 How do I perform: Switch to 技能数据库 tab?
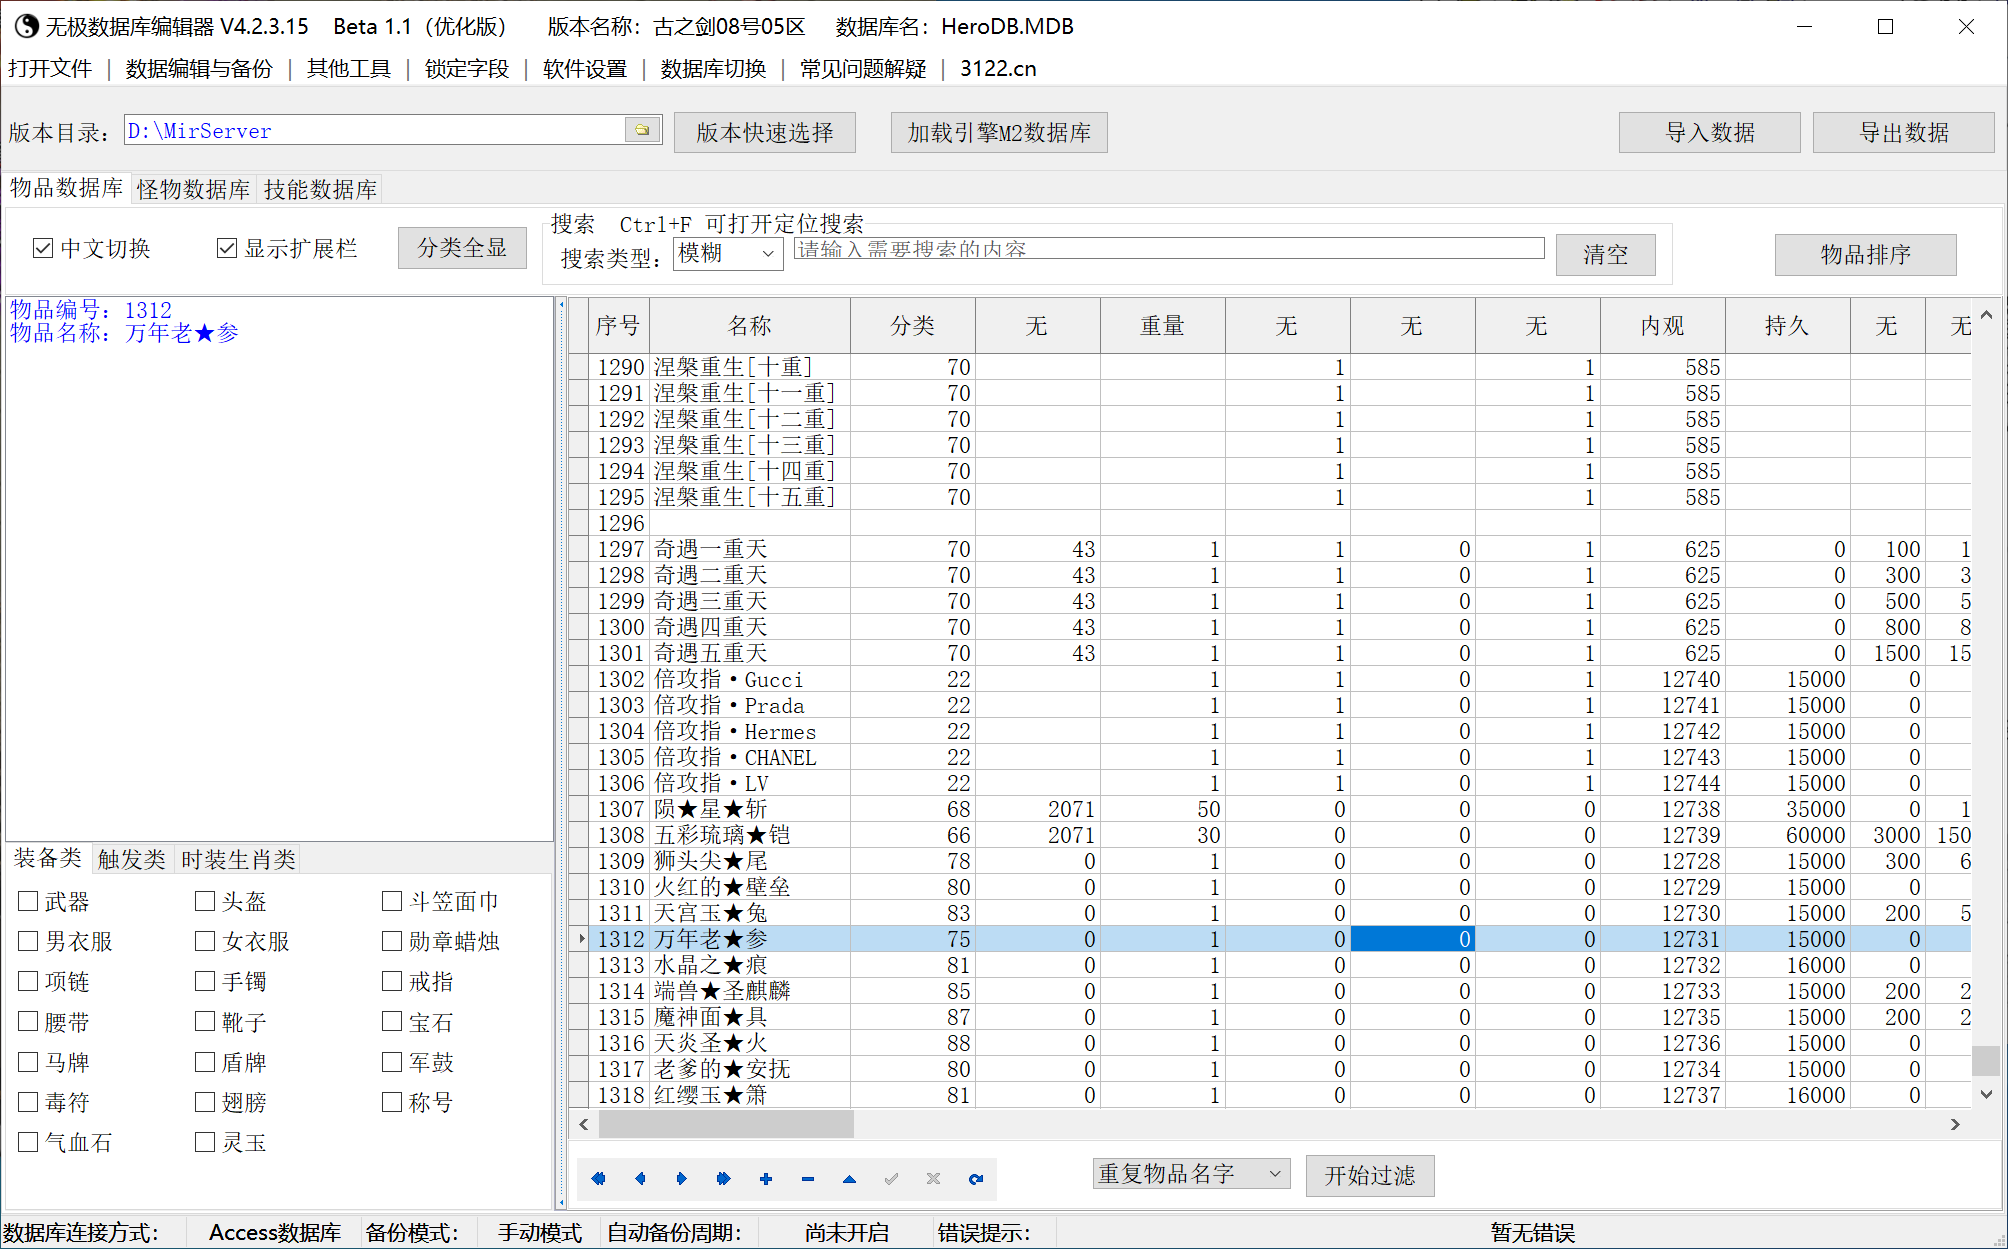click(321, 189)
